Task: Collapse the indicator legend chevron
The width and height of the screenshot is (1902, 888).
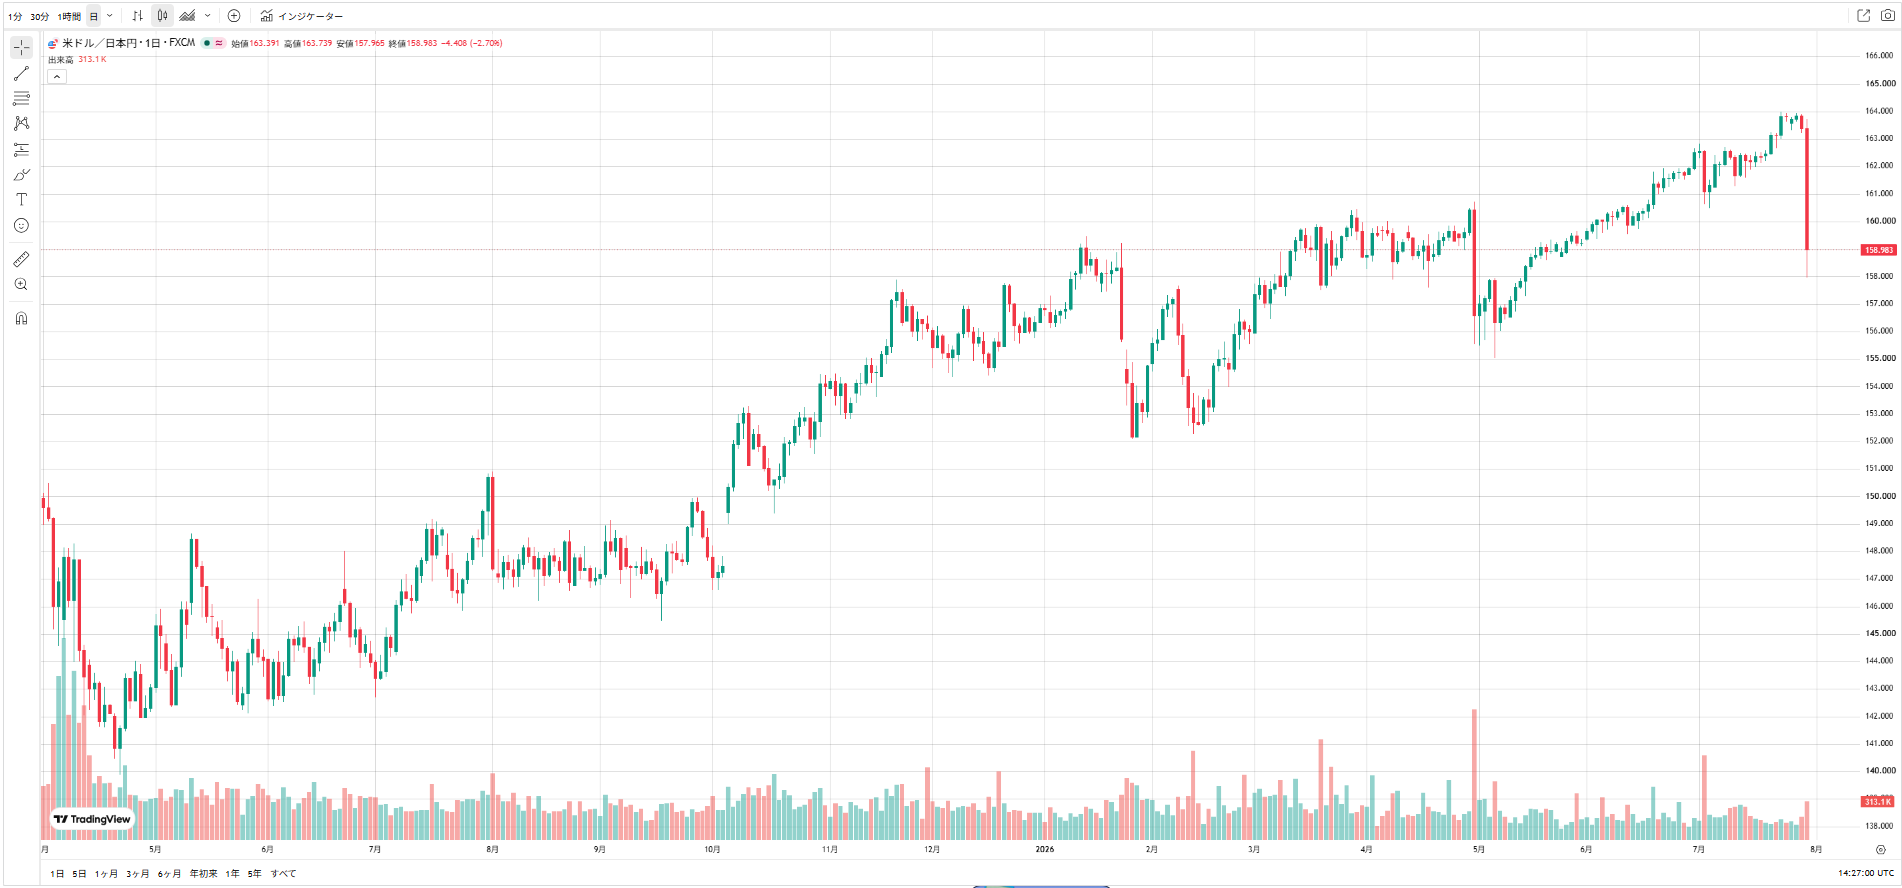Action: tap(57, 76)
